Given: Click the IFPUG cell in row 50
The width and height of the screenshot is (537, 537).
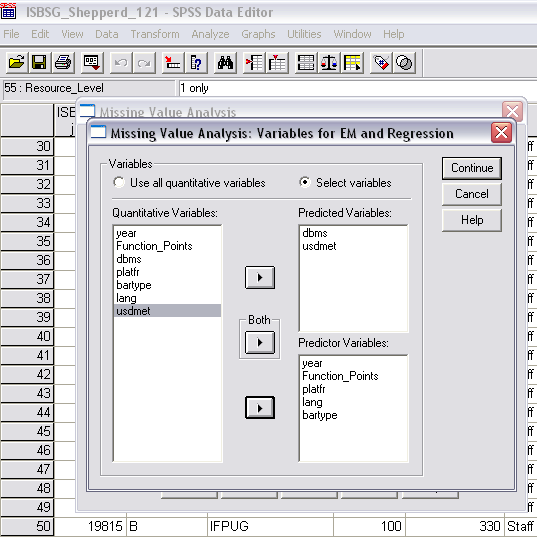Looking at the screenshot, I should [x=270, y=526].
